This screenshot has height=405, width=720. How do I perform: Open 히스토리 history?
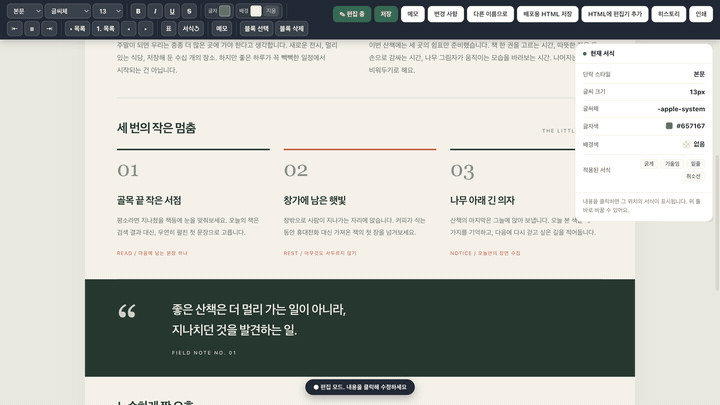(669, 14)
